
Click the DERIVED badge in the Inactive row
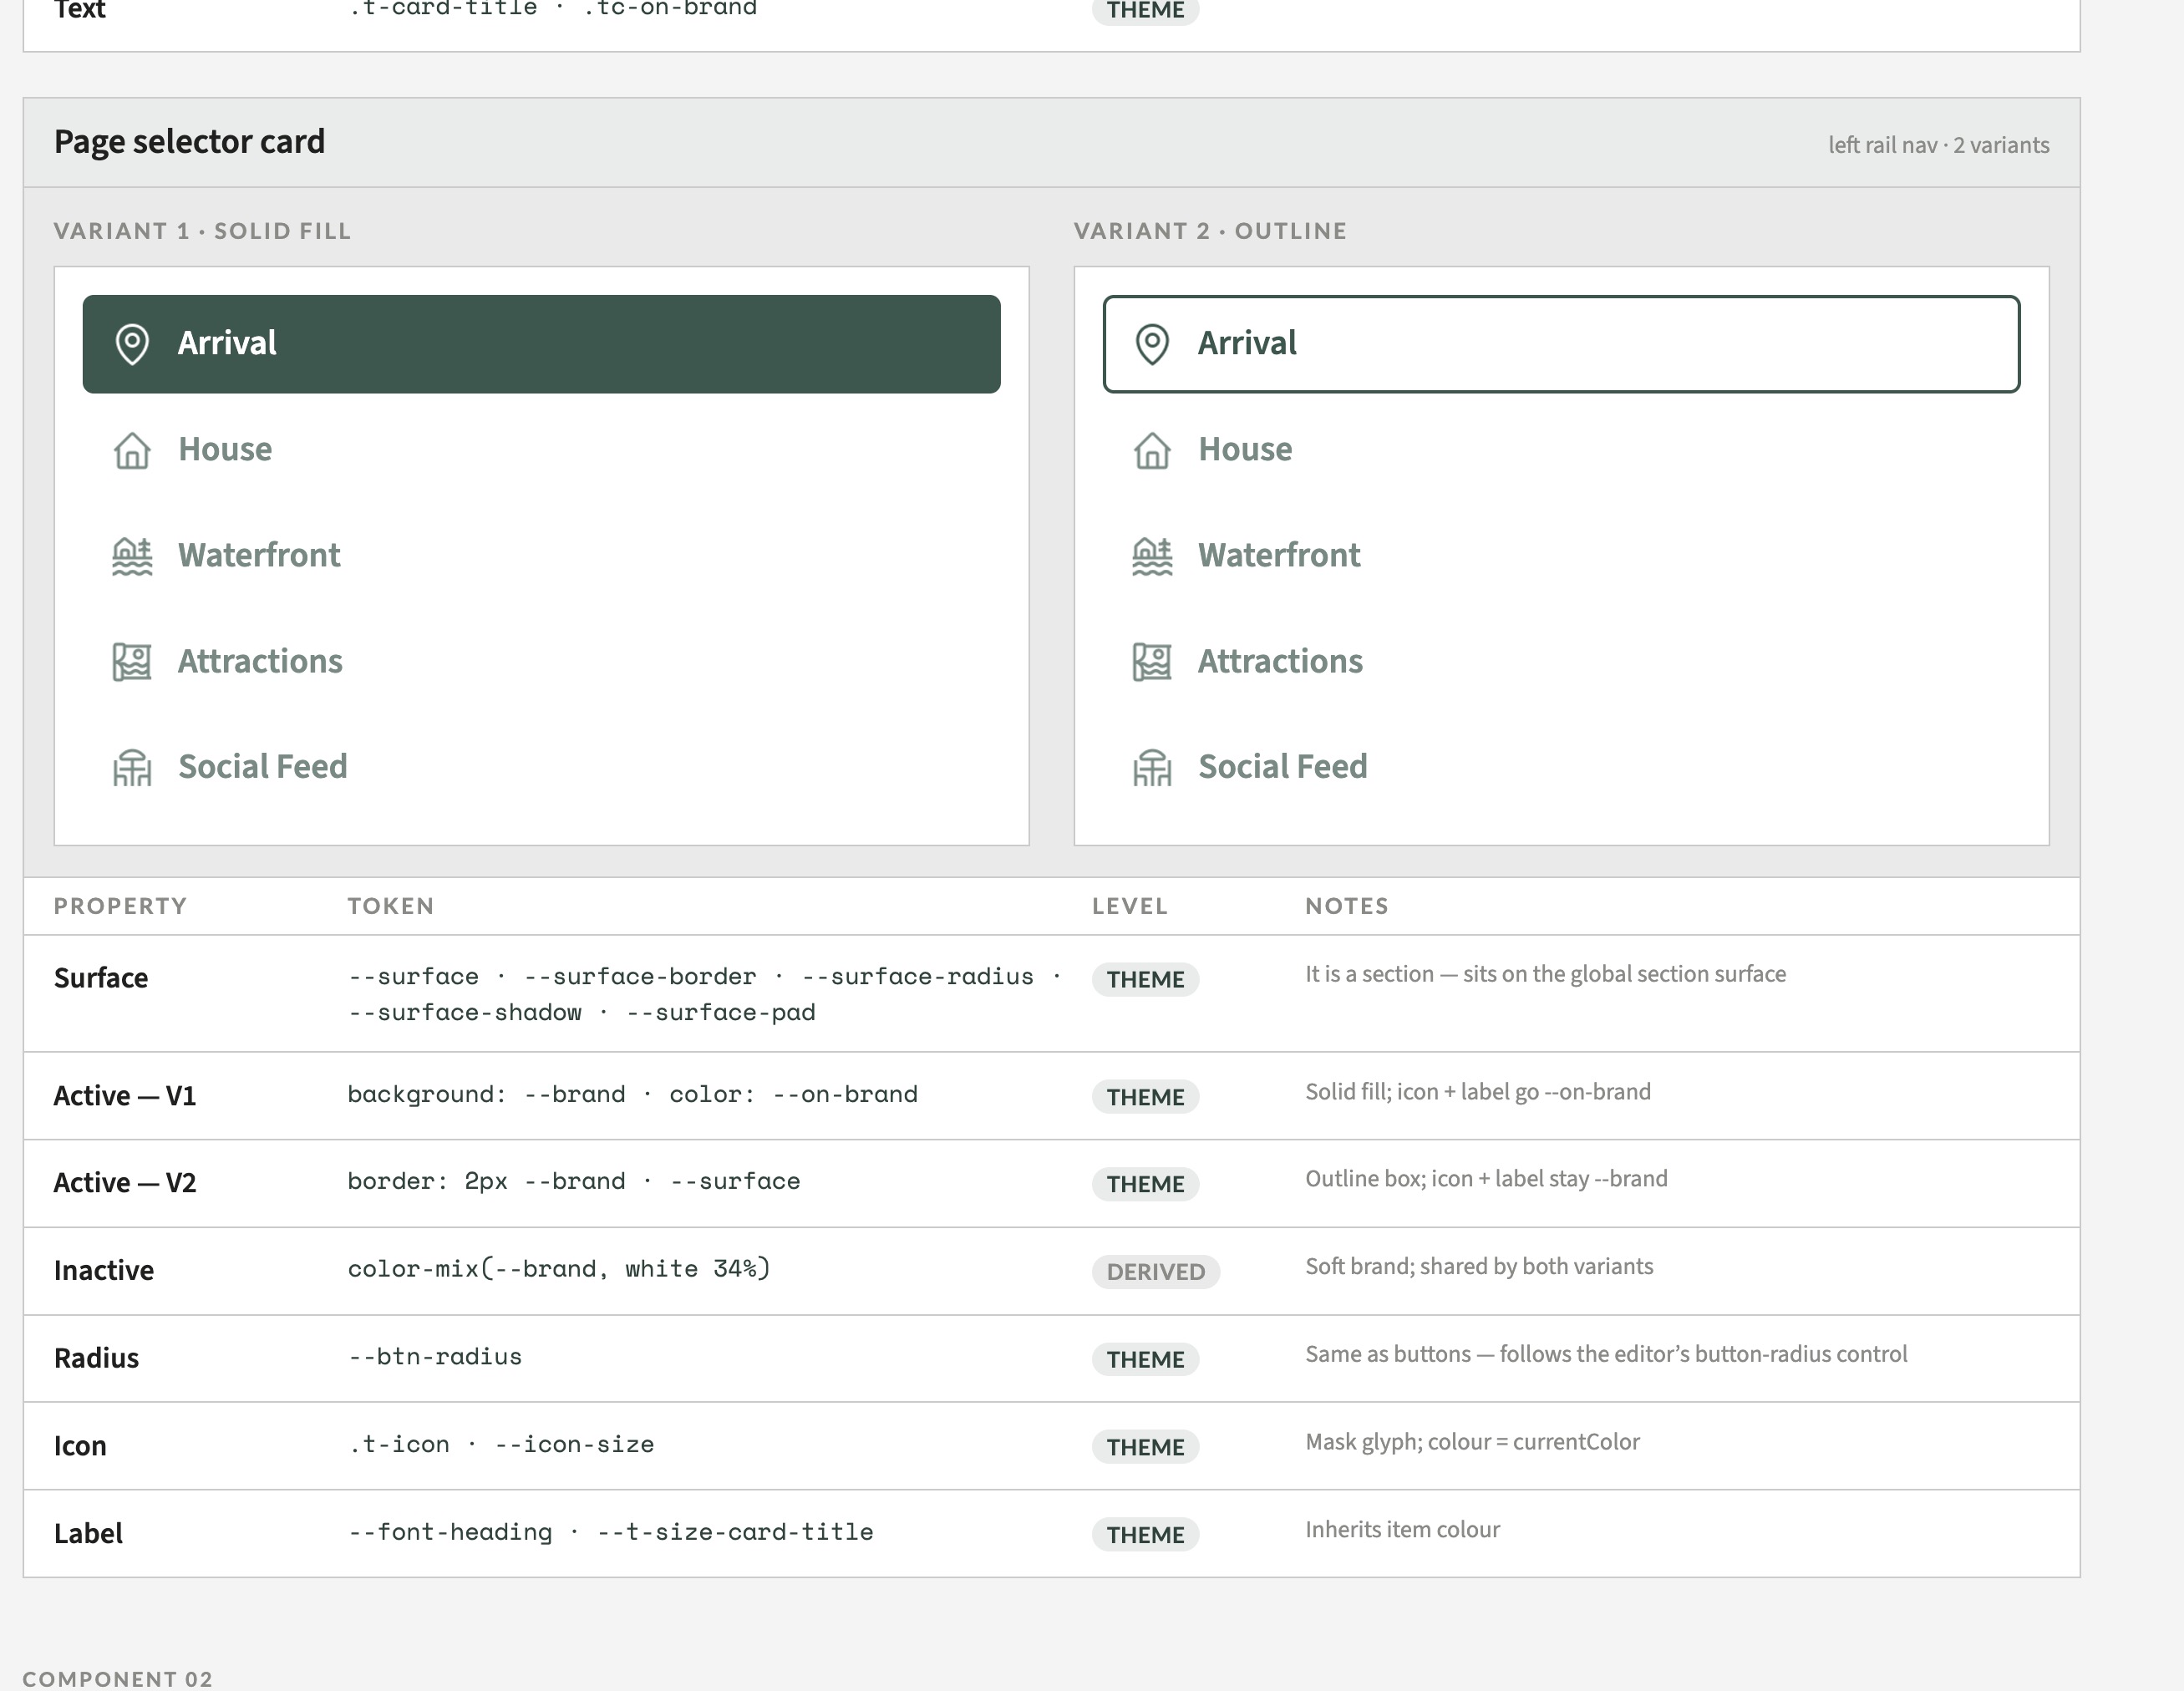1155,1272
